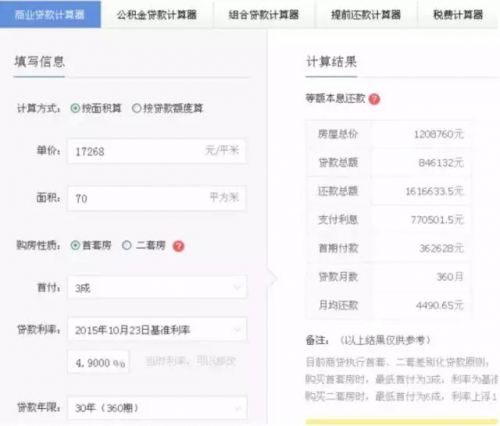500x426 pixels.
Task: Click the red question icon next to 二套房
Action: tap(179, 246)
